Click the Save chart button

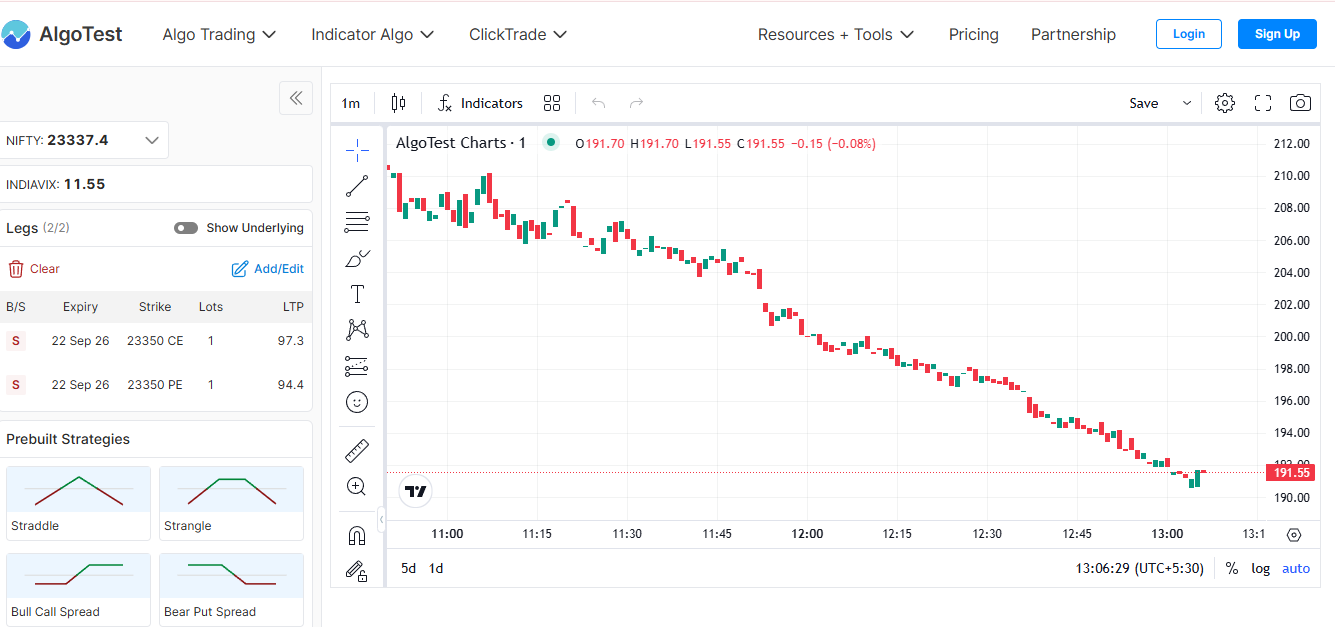(x=1144, y=103)
